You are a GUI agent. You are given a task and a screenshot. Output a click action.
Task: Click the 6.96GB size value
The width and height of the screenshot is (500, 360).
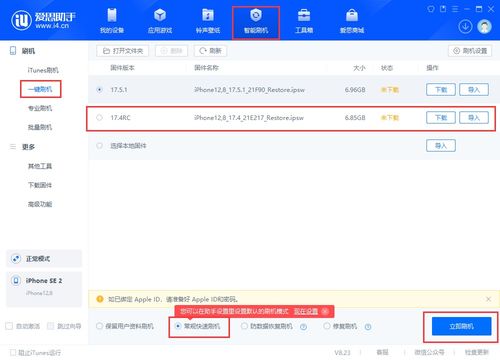(x=355, y=90)
